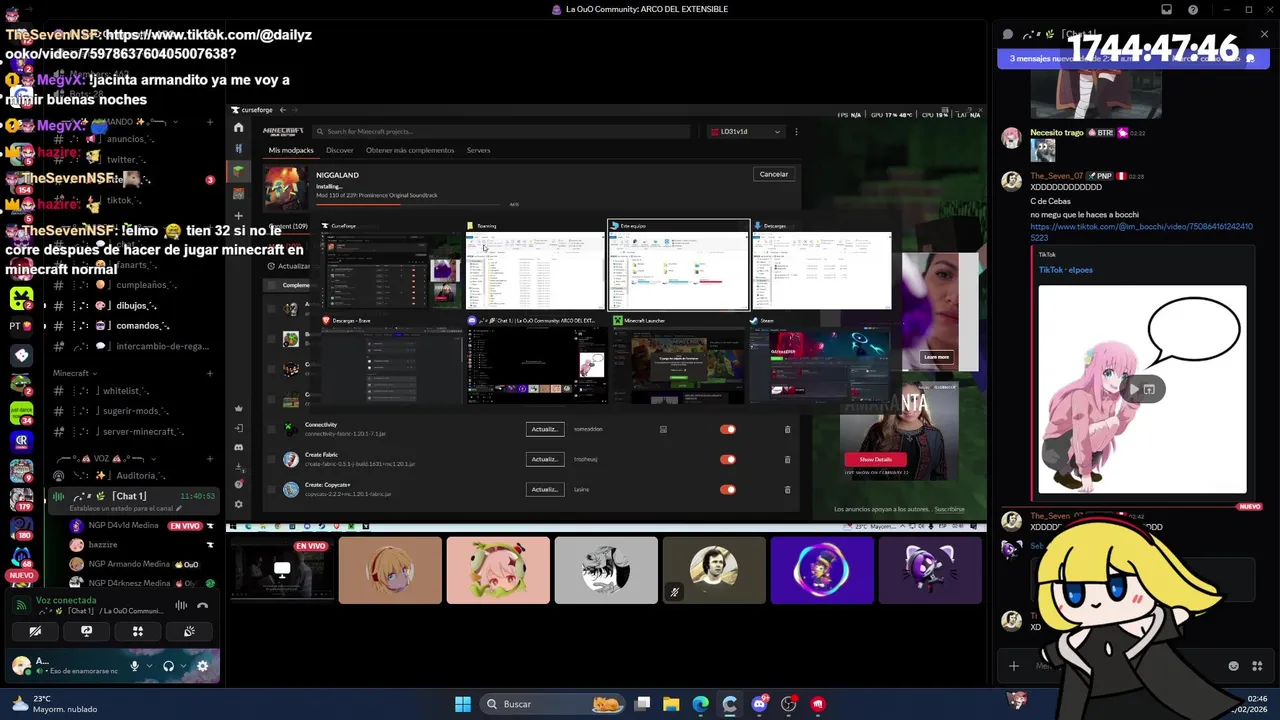
Task: Click the Minecraft projects search field
Action: (500, 131)
